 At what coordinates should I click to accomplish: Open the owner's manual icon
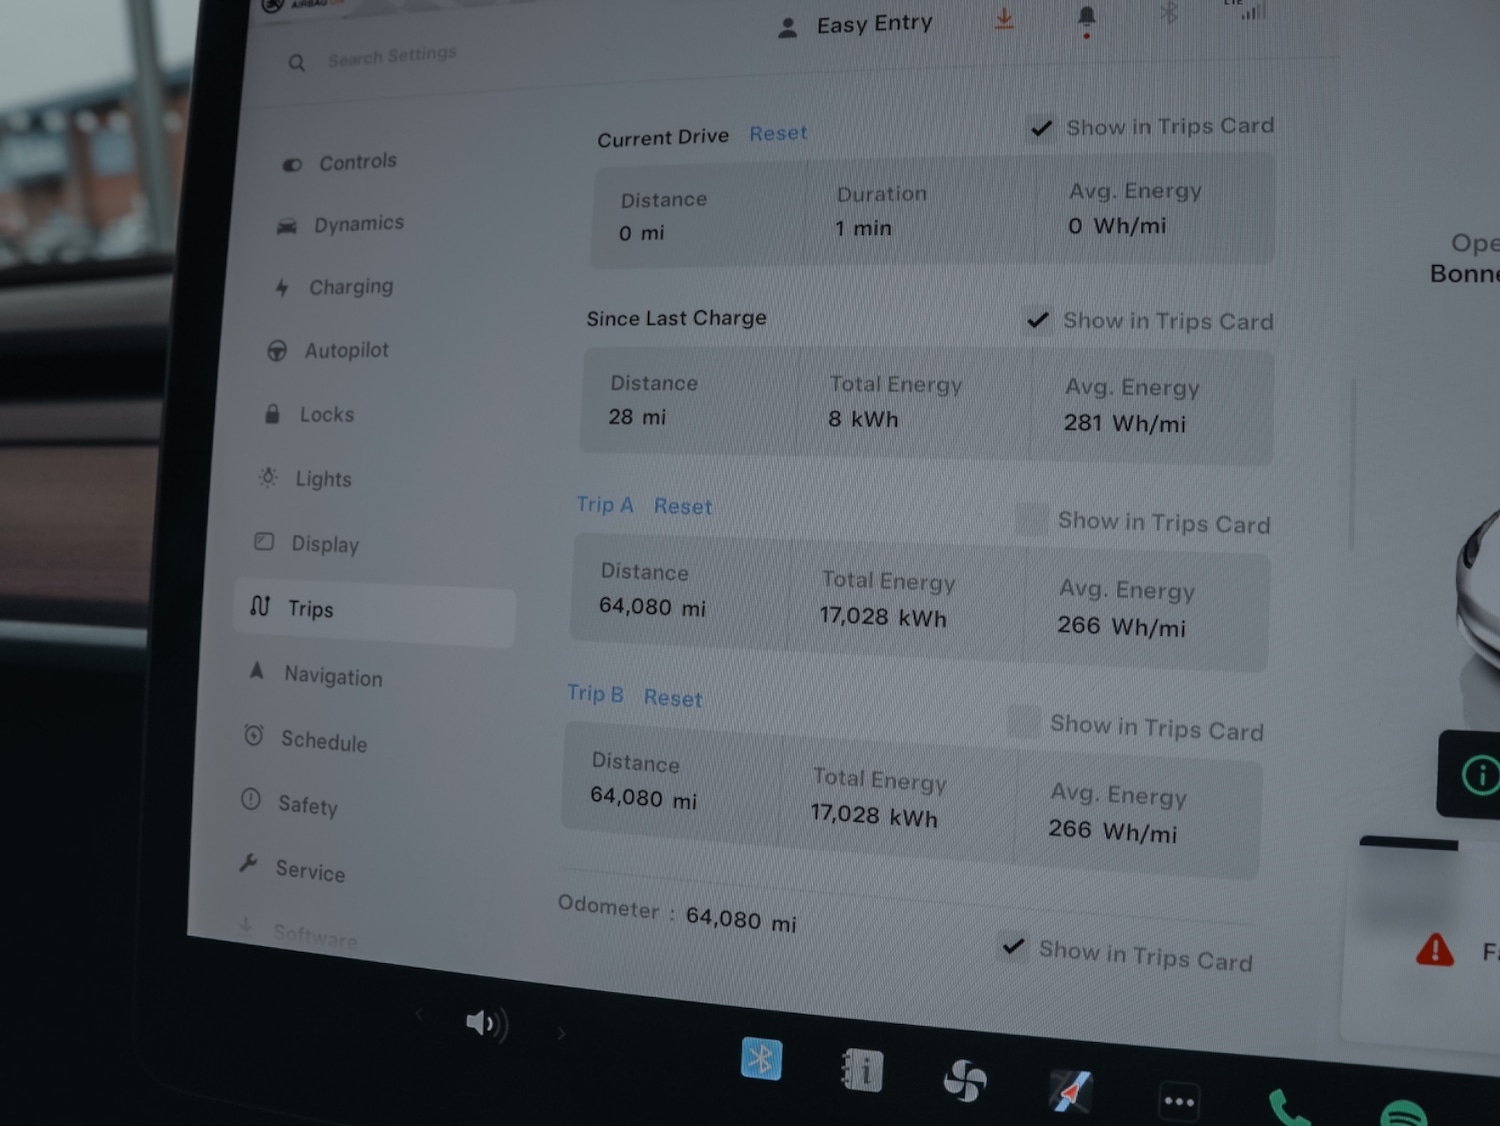(x=861, y=1069)
